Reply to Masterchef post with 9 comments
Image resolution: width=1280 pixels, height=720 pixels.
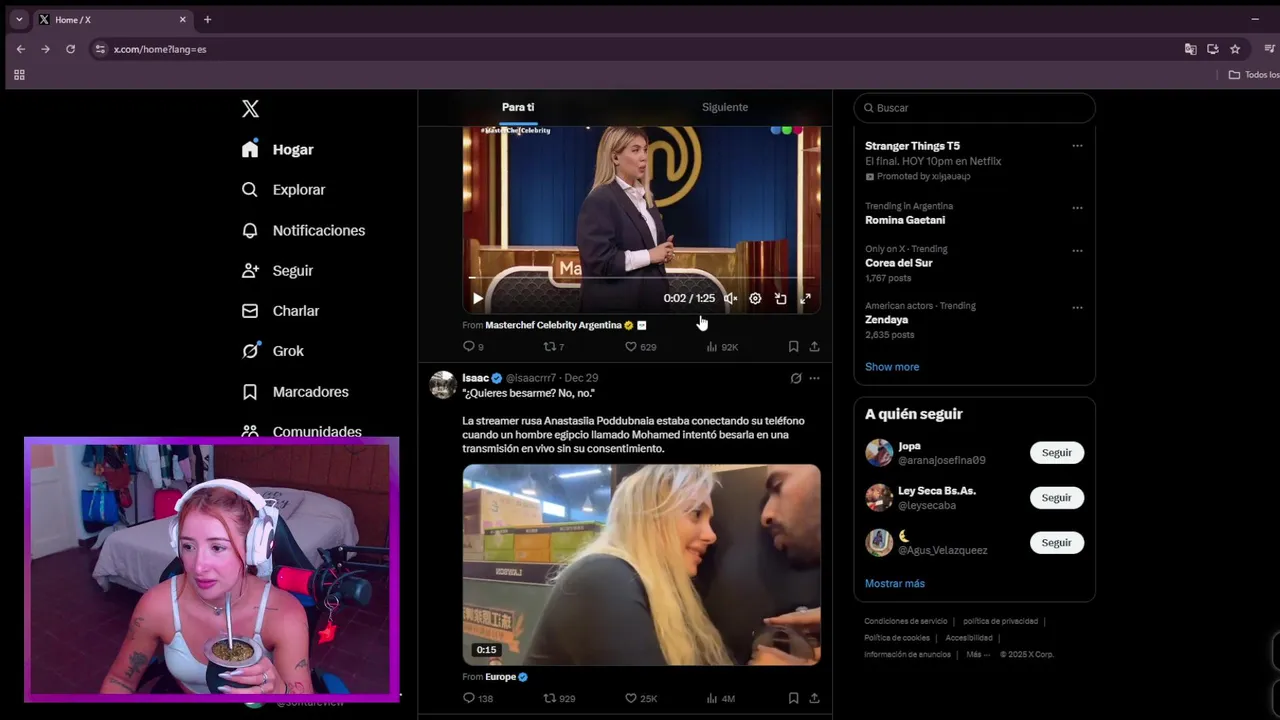pyautogui.click(x=473, y=347)
